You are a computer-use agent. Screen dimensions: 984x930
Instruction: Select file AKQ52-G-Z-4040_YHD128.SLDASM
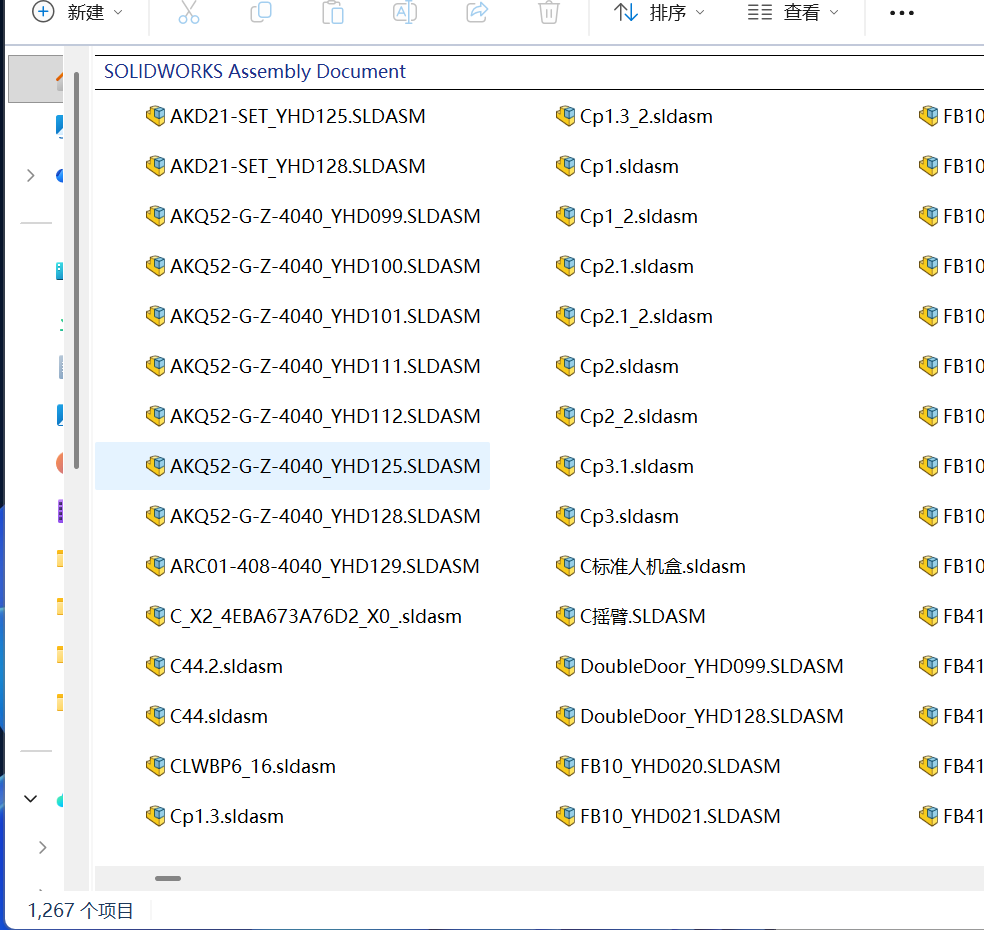click(x=313, y=516)
